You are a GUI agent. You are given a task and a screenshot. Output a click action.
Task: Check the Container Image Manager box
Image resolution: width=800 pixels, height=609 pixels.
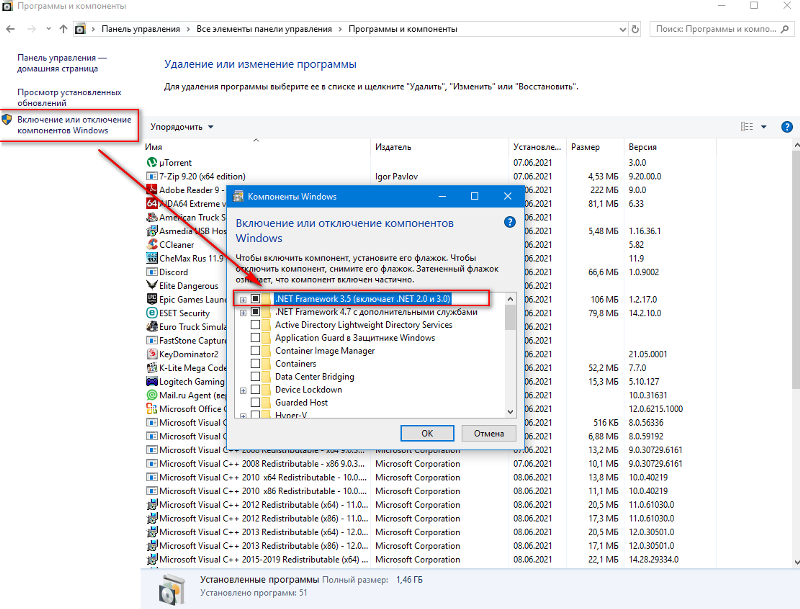[x=256, y=350]
